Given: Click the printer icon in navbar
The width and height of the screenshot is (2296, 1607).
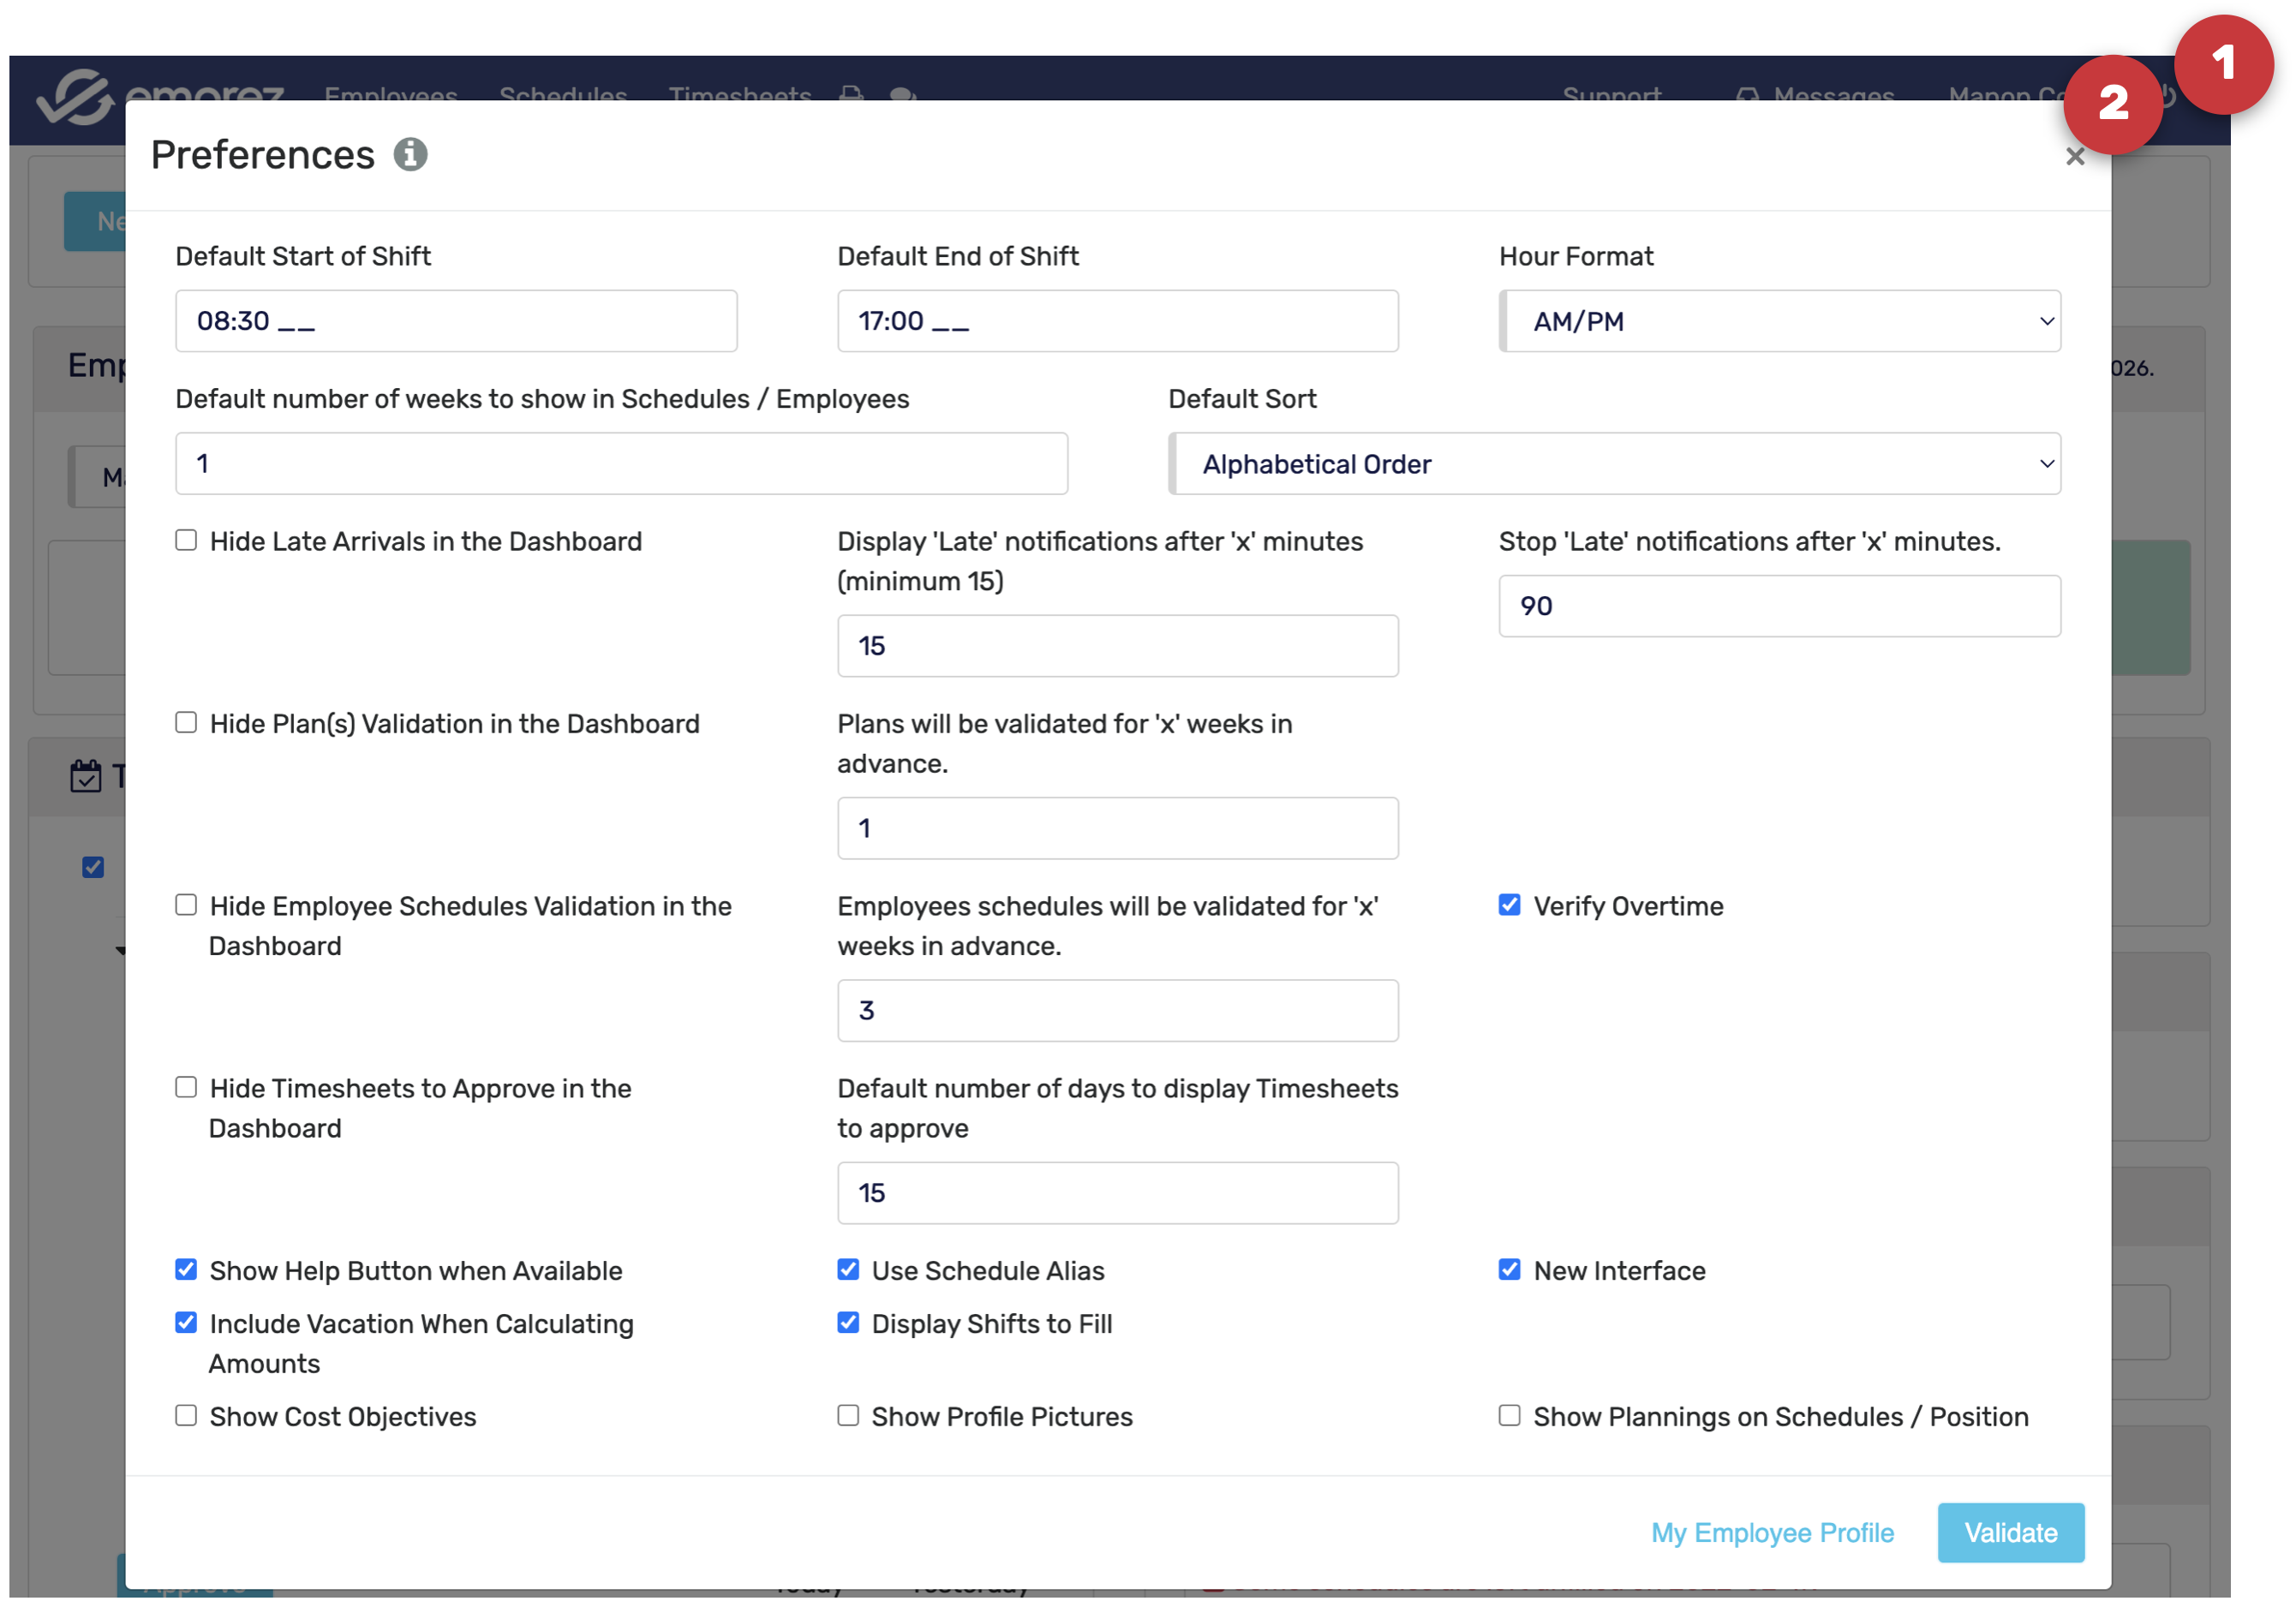Looking at the screenshot, I should (851, 92).
